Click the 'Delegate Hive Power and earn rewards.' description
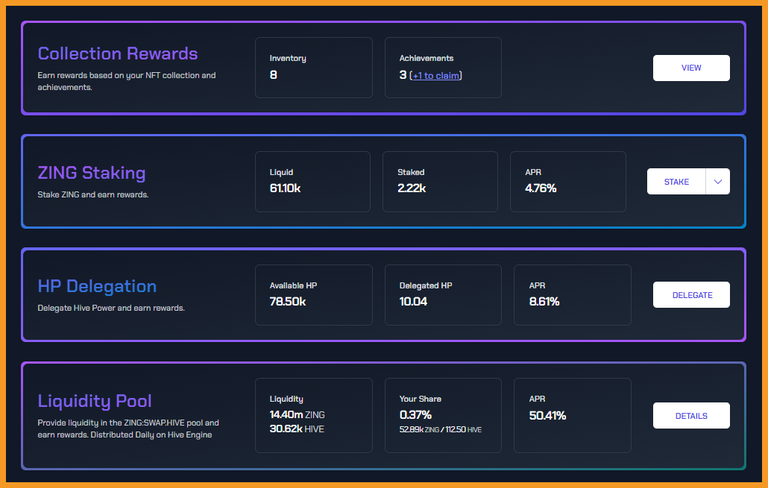768x488 pixels. tap(111, 308)
